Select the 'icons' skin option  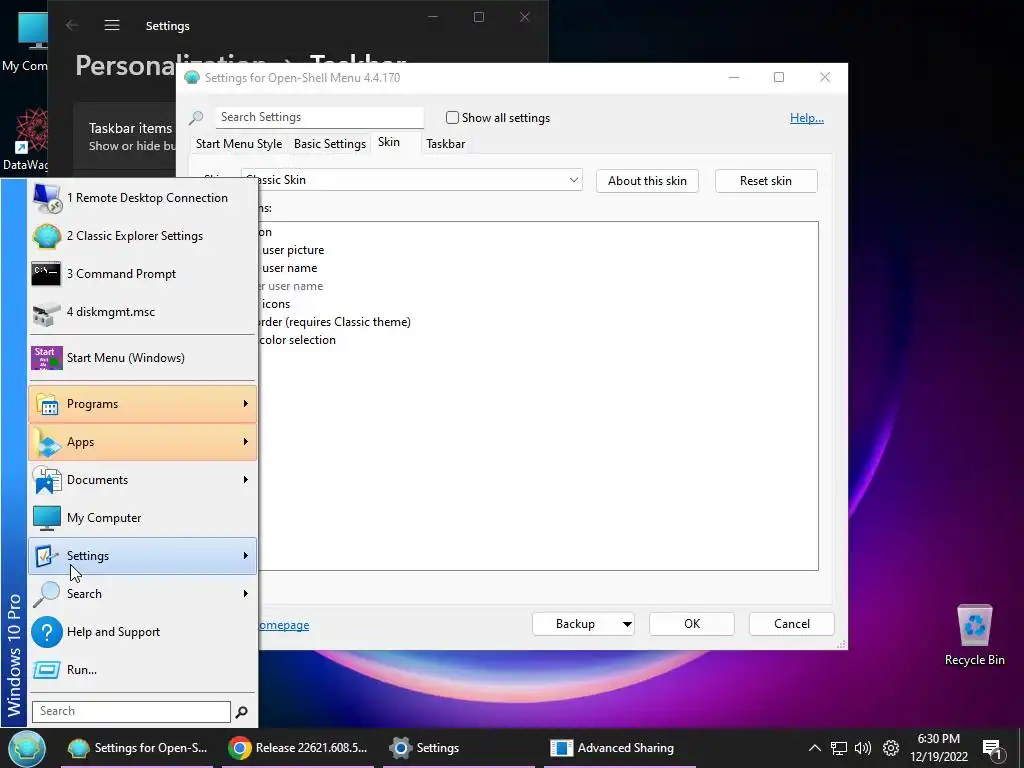pyautogui.click(x=276, y=304)
